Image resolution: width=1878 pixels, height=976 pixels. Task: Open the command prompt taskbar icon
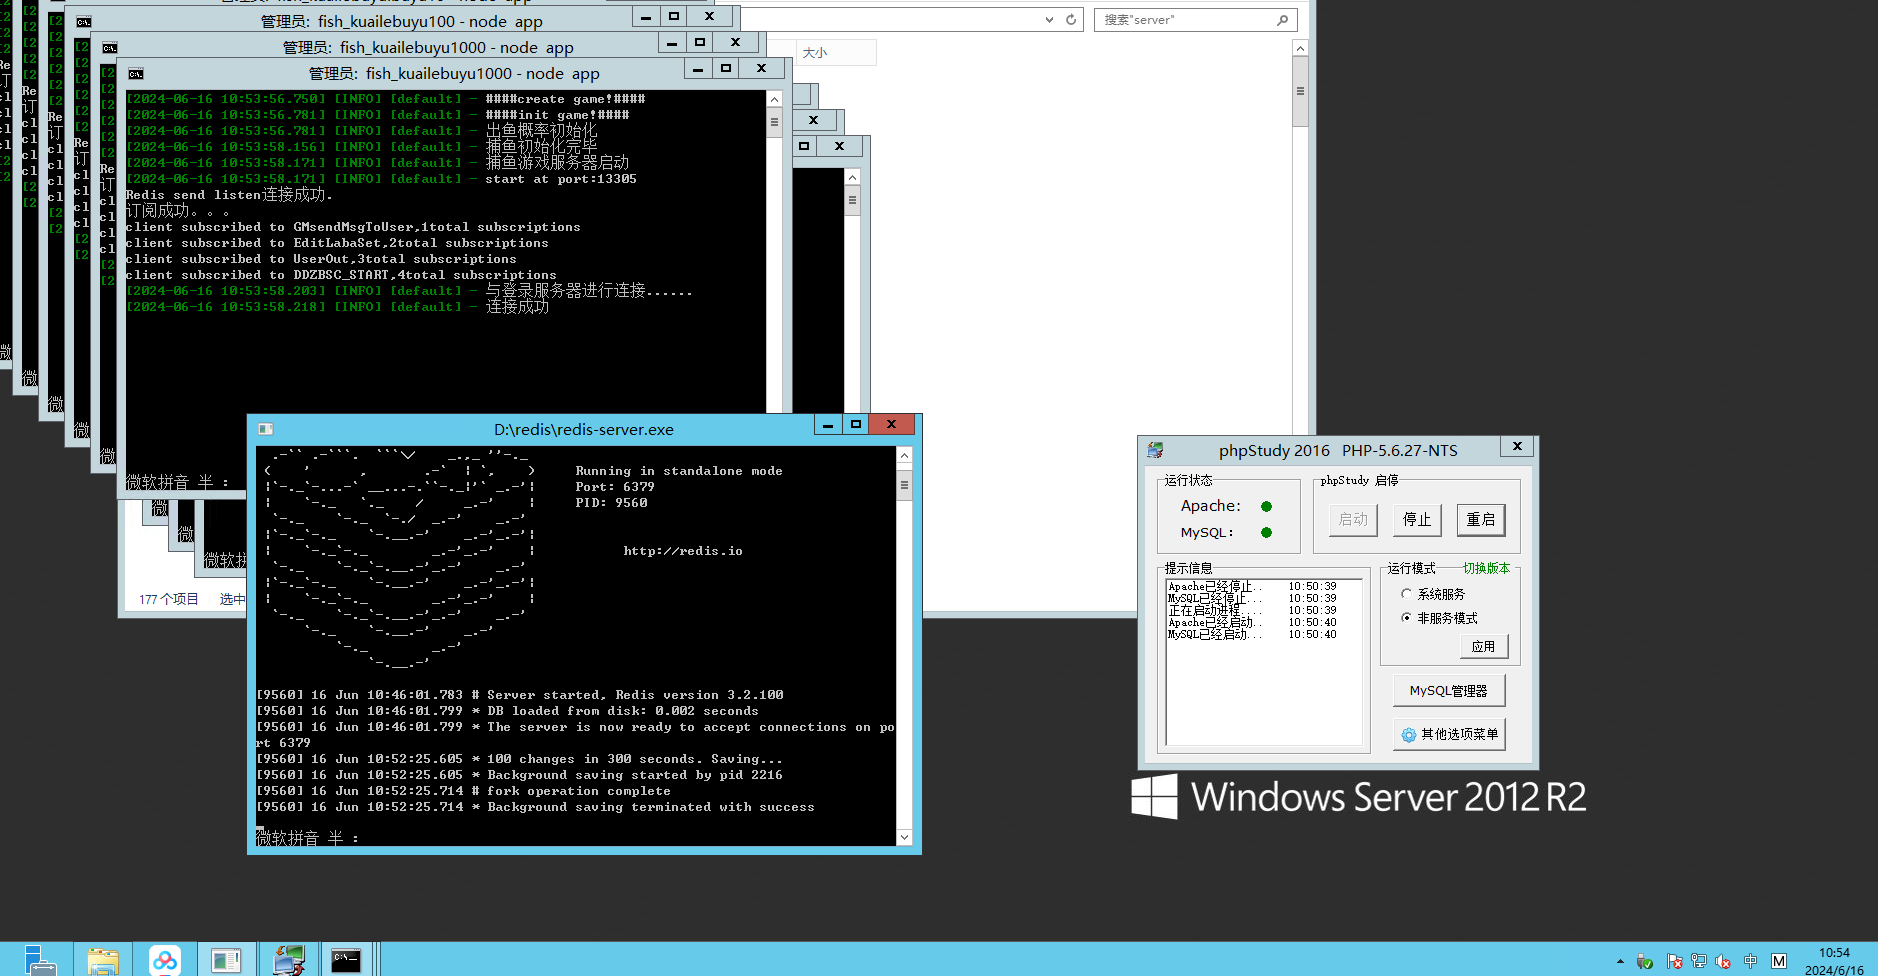346,961
